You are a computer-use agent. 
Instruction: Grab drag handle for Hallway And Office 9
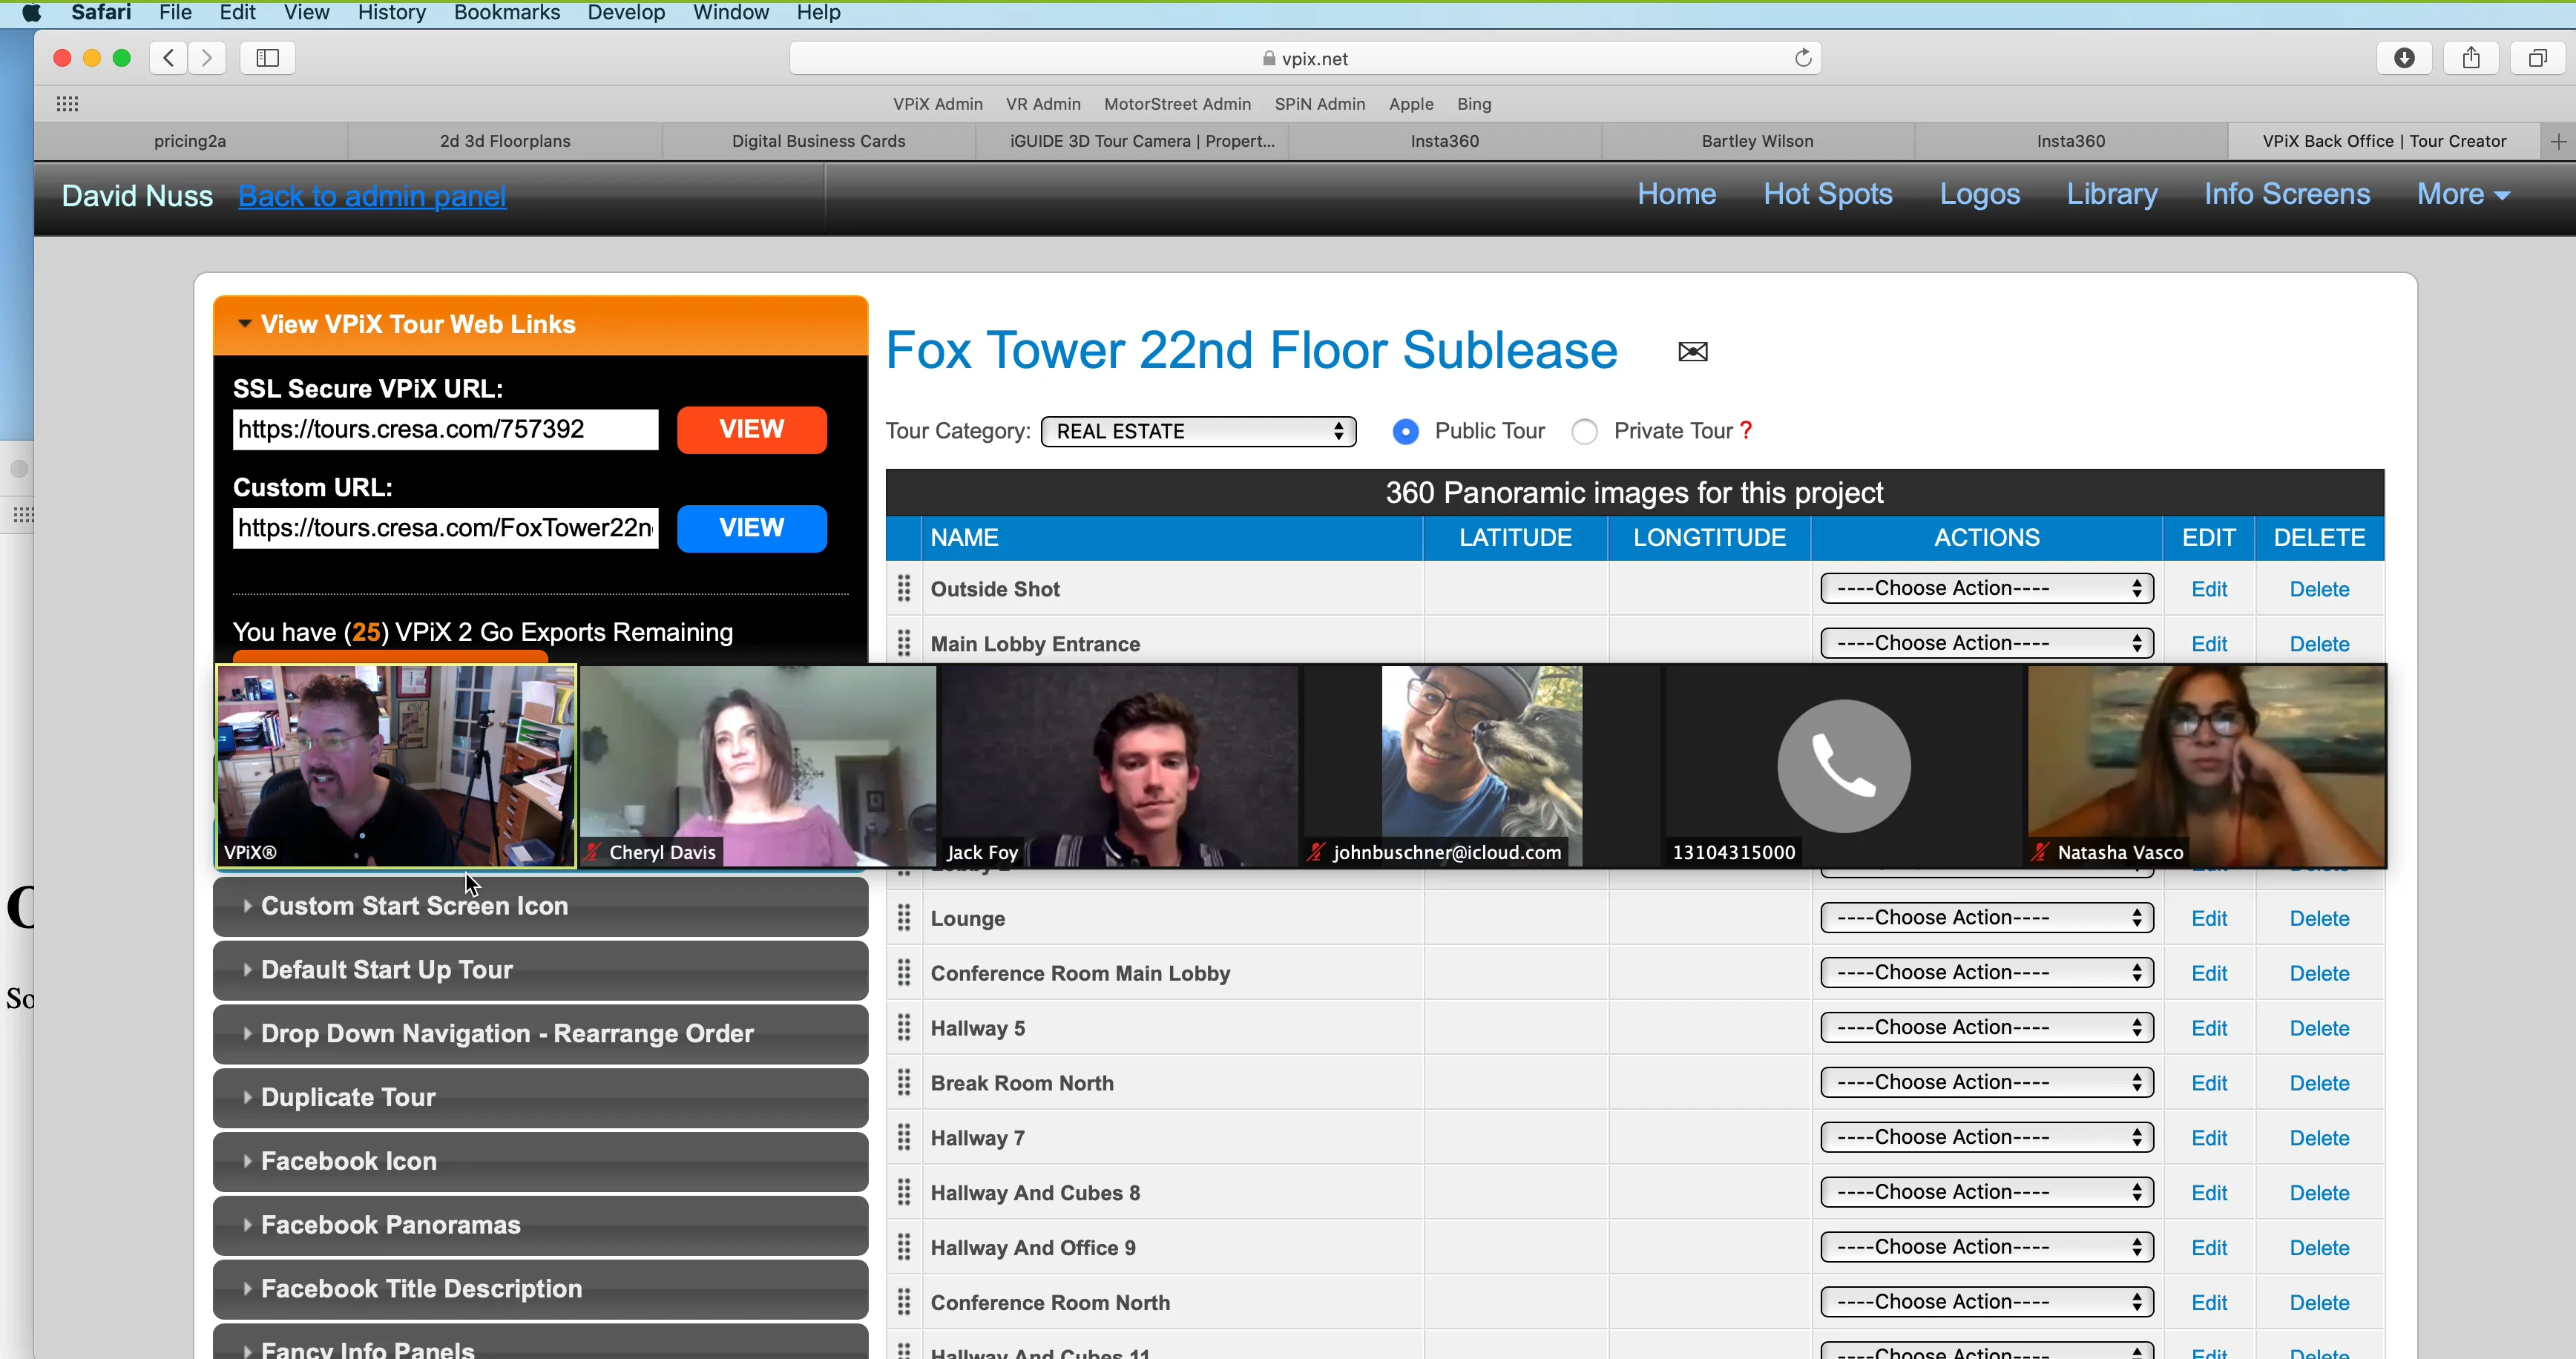point(904,1248)
